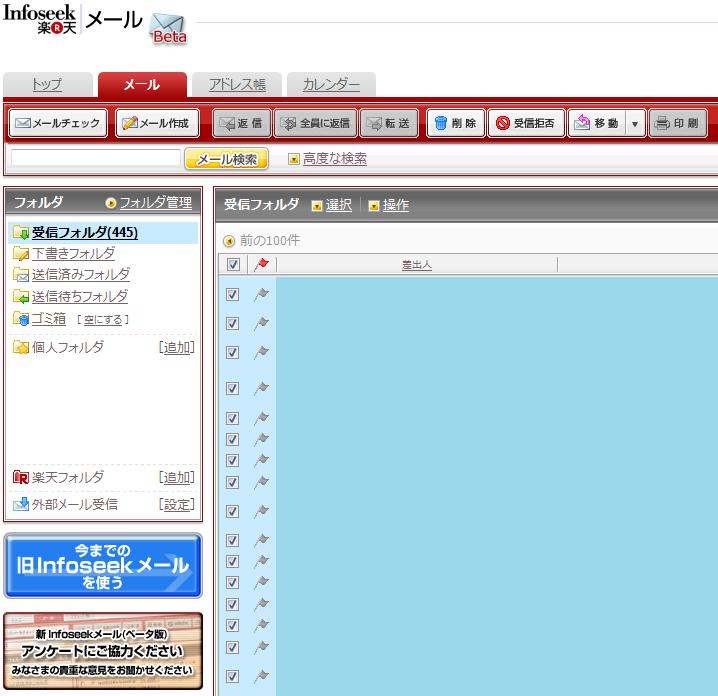Screen dimensions: 718x696
Task: Click Rakuten R icon beside 楽天フォルダ
Action: [21, 478]
